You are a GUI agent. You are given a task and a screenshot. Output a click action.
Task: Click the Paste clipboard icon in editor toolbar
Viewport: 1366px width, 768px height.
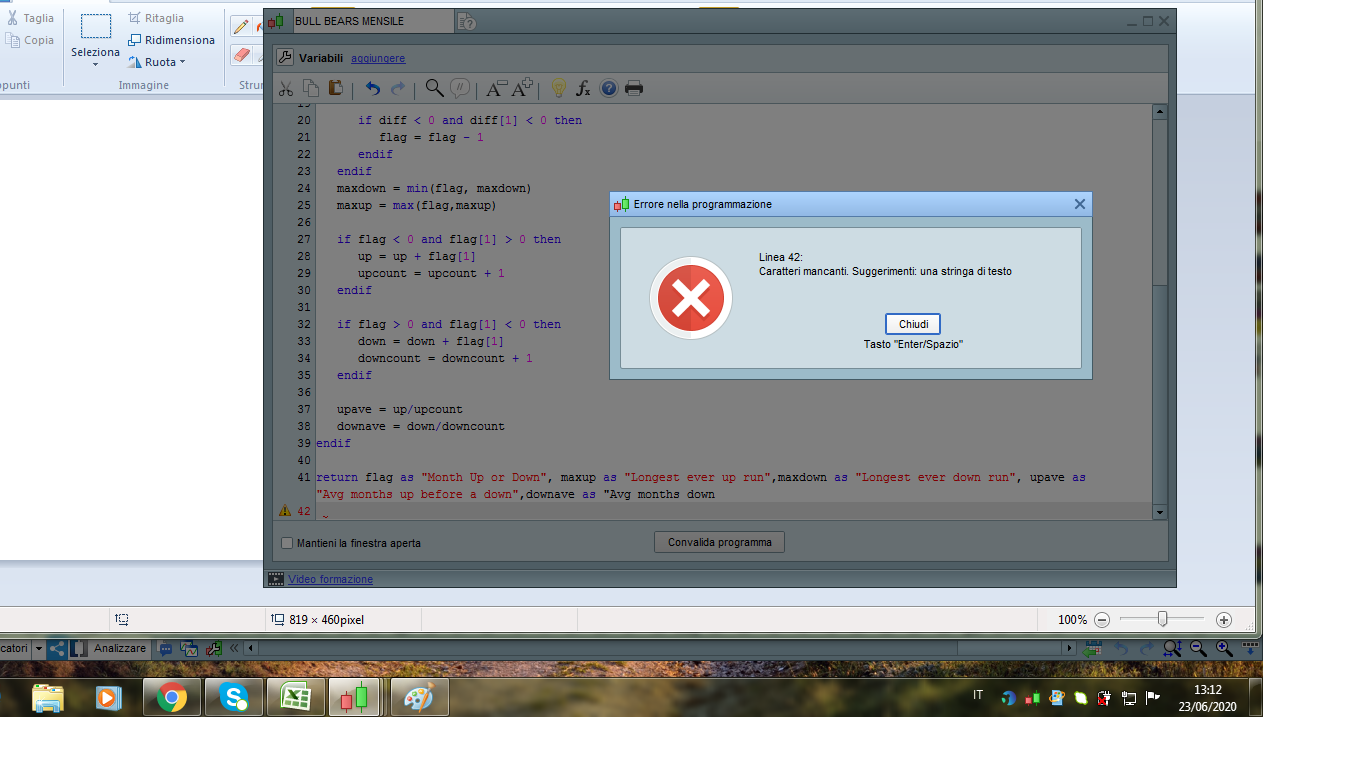point(336,88)
